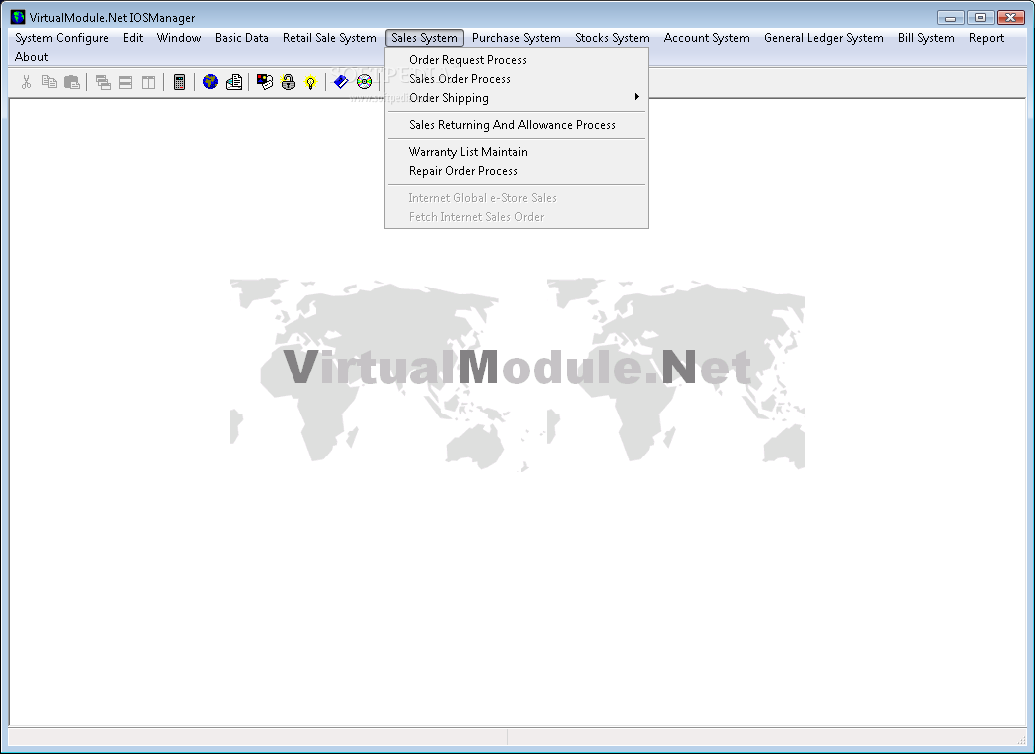Viewport: 1035px width, 754px height.
Task: Click the Copy toolbar icon
Action: pyautogui.click(x=50, y=82)
